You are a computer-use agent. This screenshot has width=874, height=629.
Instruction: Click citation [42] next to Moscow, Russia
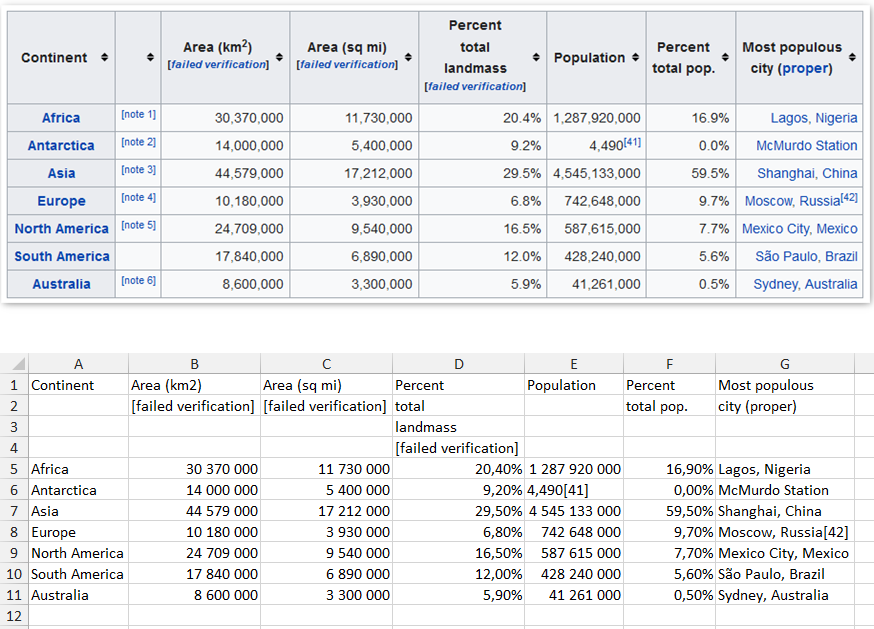point(849,197)
